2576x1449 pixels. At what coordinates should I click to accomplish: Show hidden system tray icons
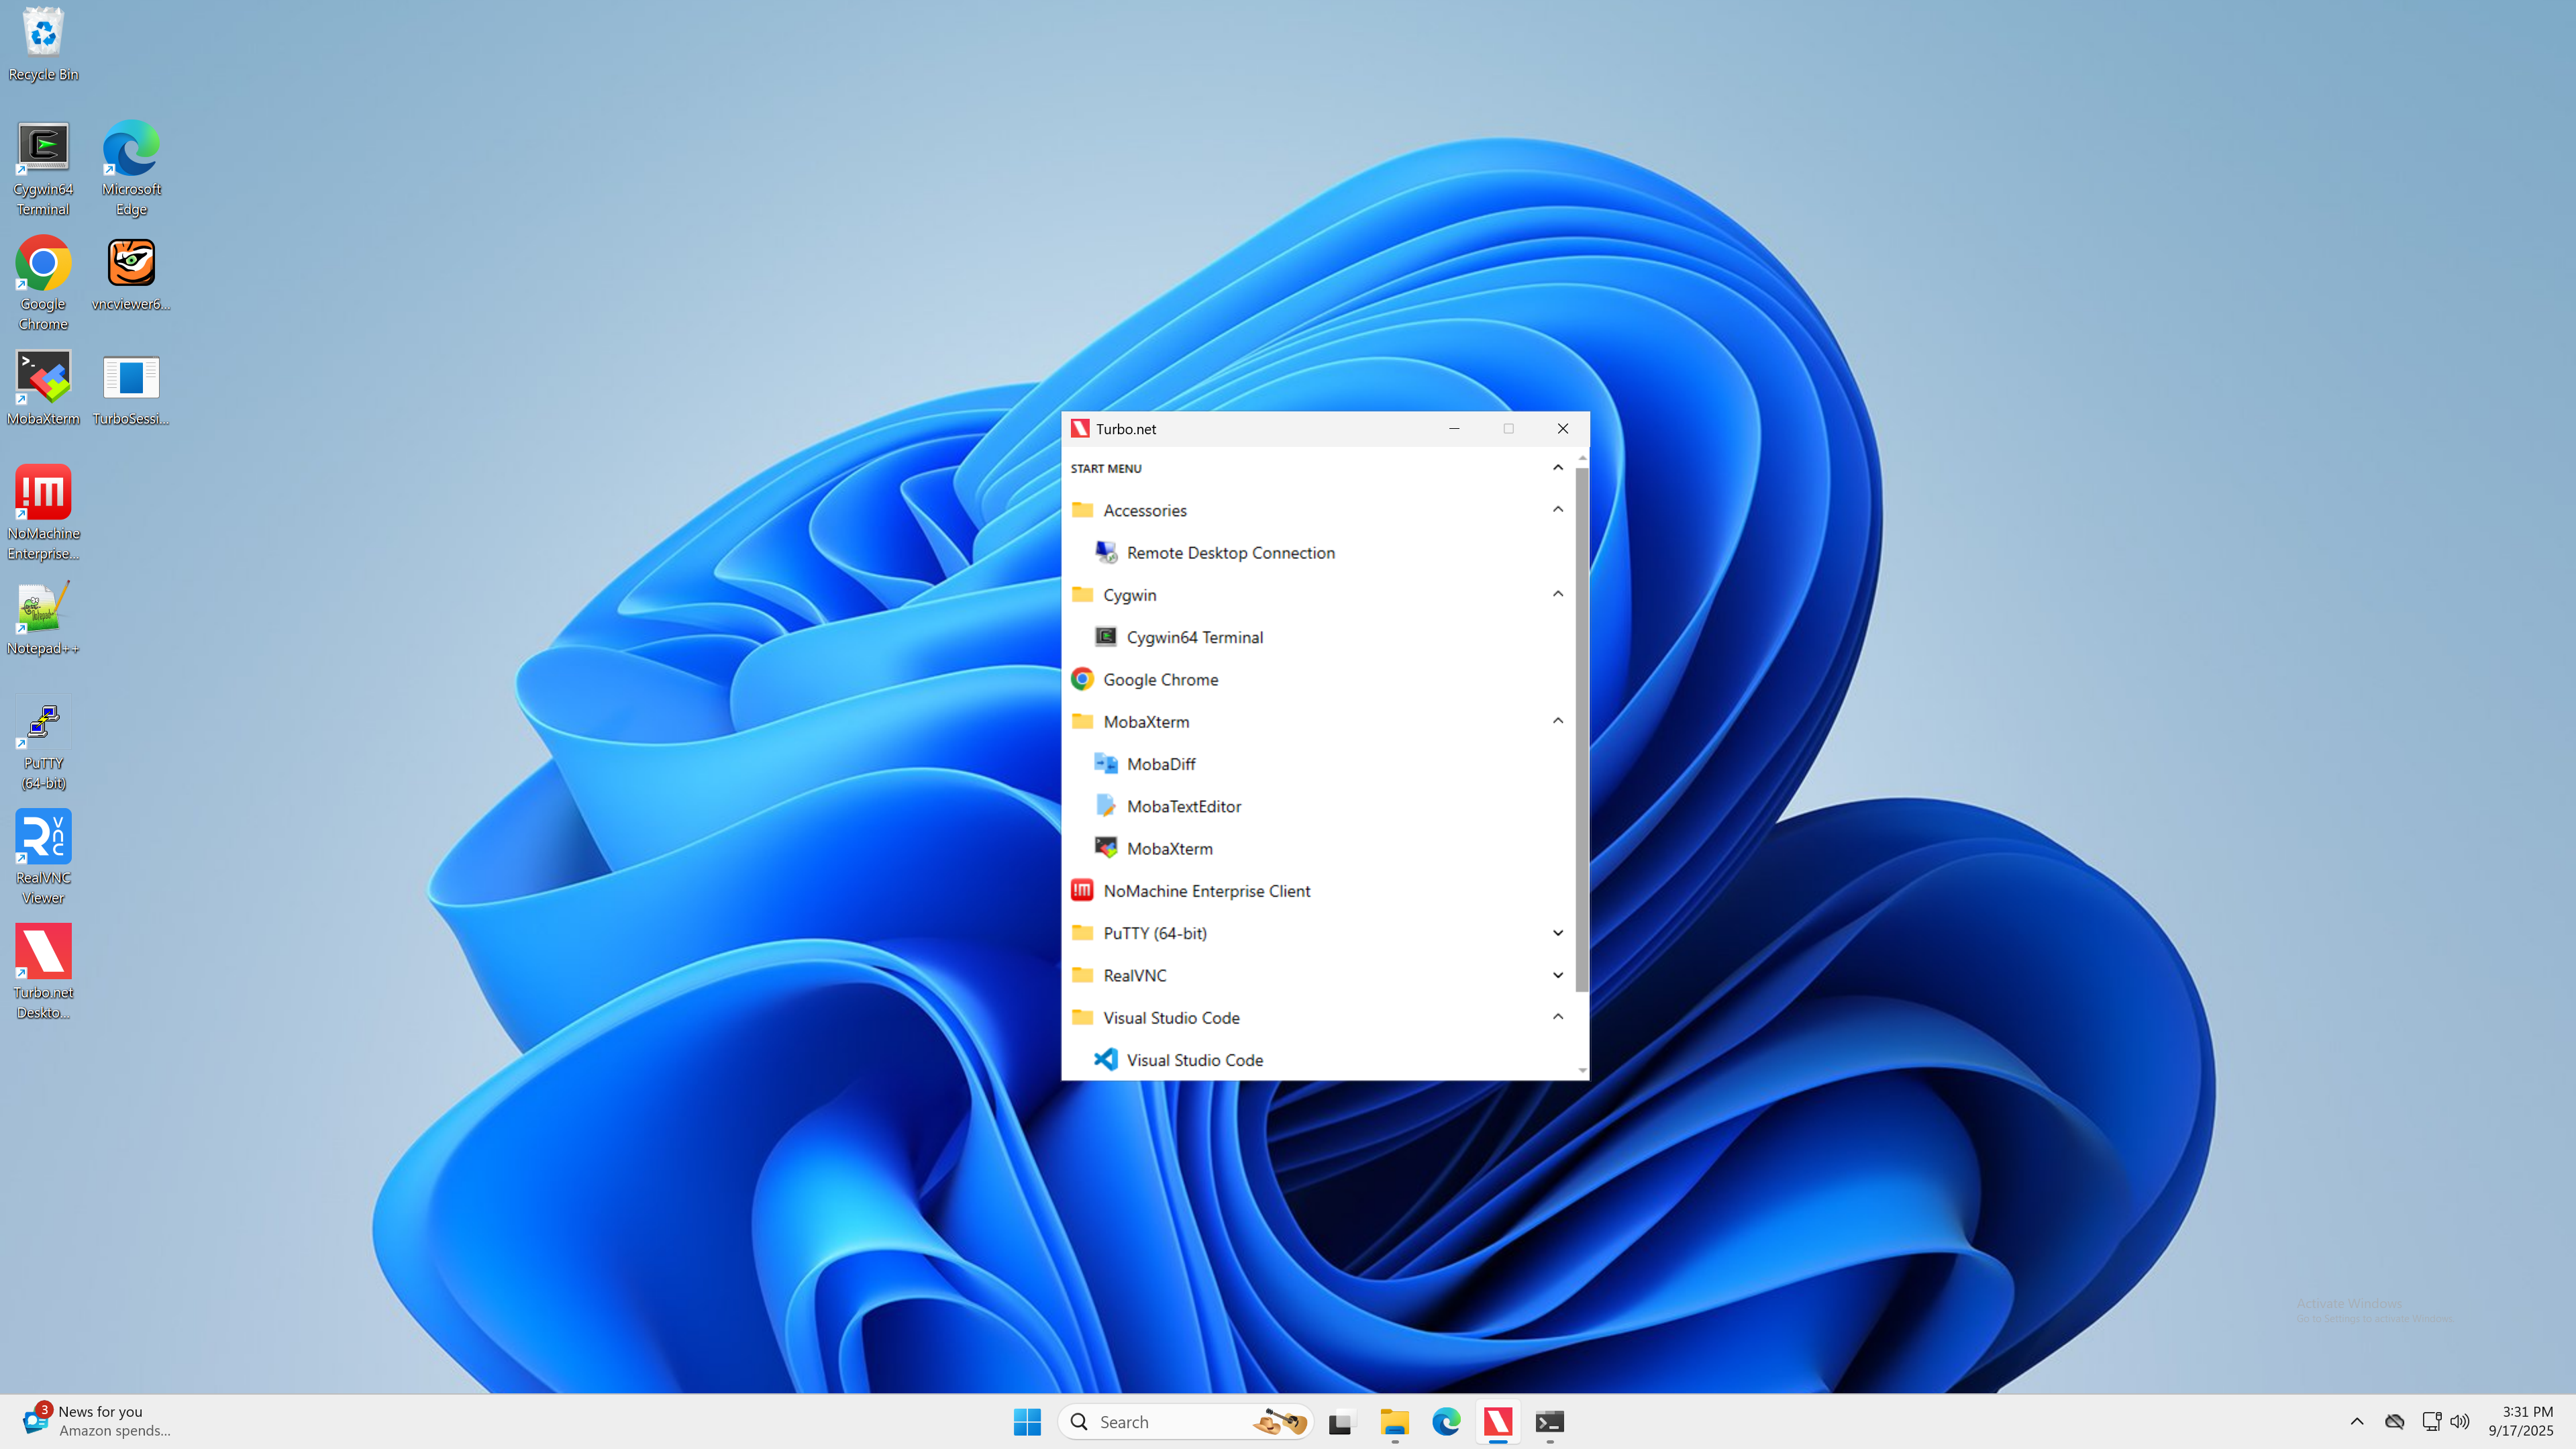(x=2357, y=1421)
